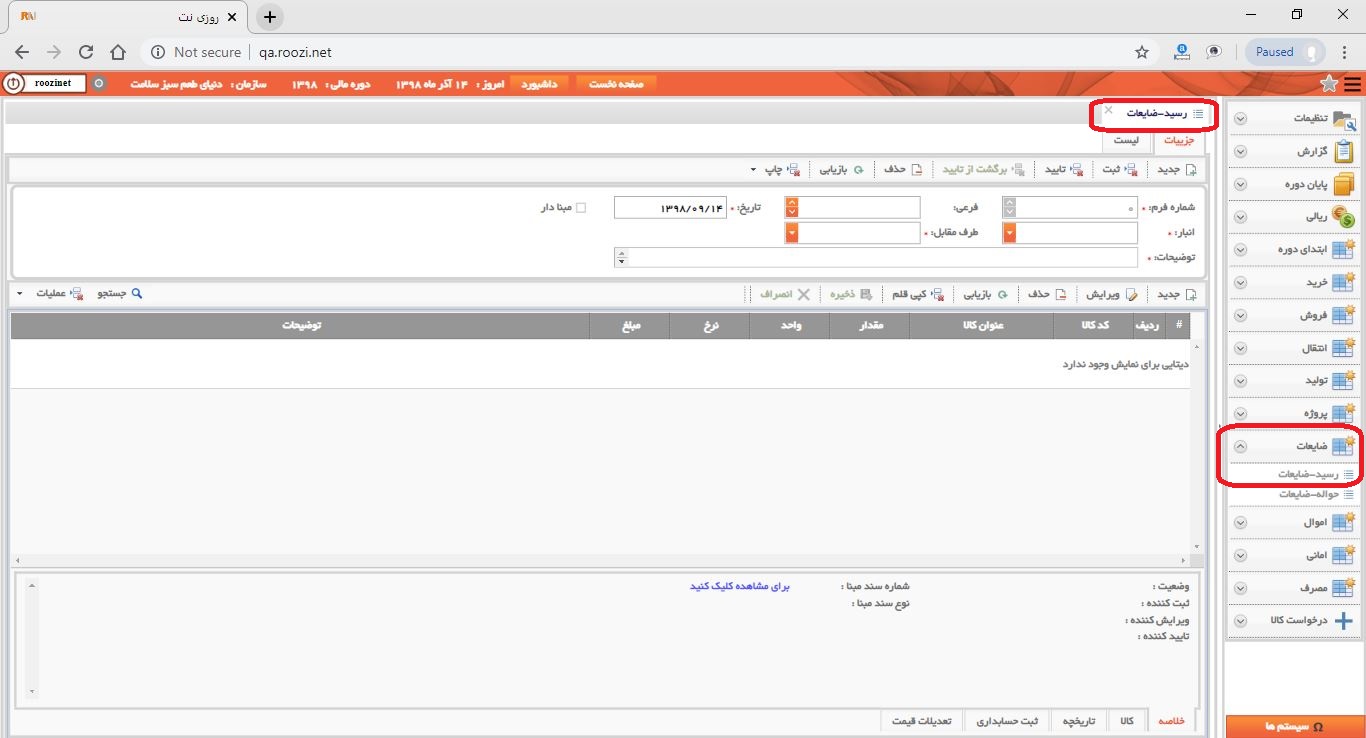
Task: Click ثبت in the form toolbar
Action: pyautogui.click(x=1120, y=169)
